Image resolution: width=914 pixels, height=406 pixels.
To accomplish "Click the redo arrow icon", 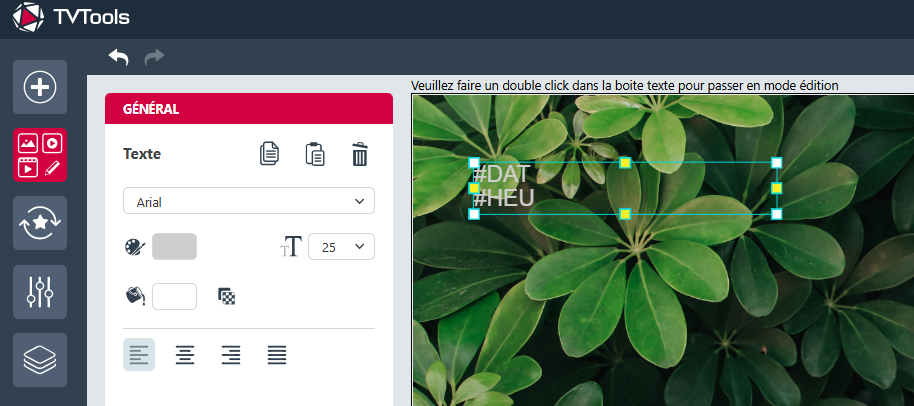I will pyautogui.click(x=154, y=57).
